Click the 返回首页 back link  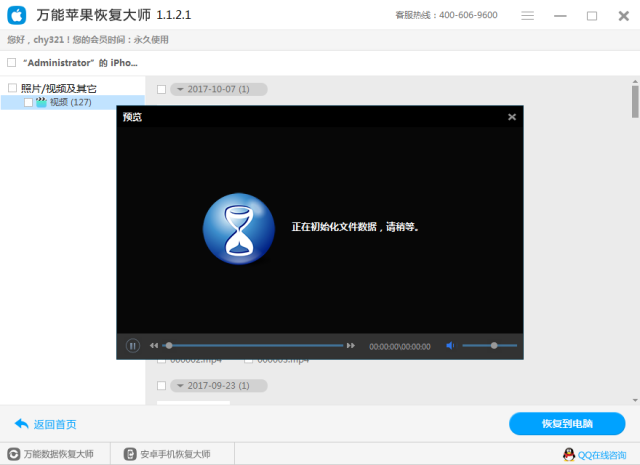coord(55,425)
